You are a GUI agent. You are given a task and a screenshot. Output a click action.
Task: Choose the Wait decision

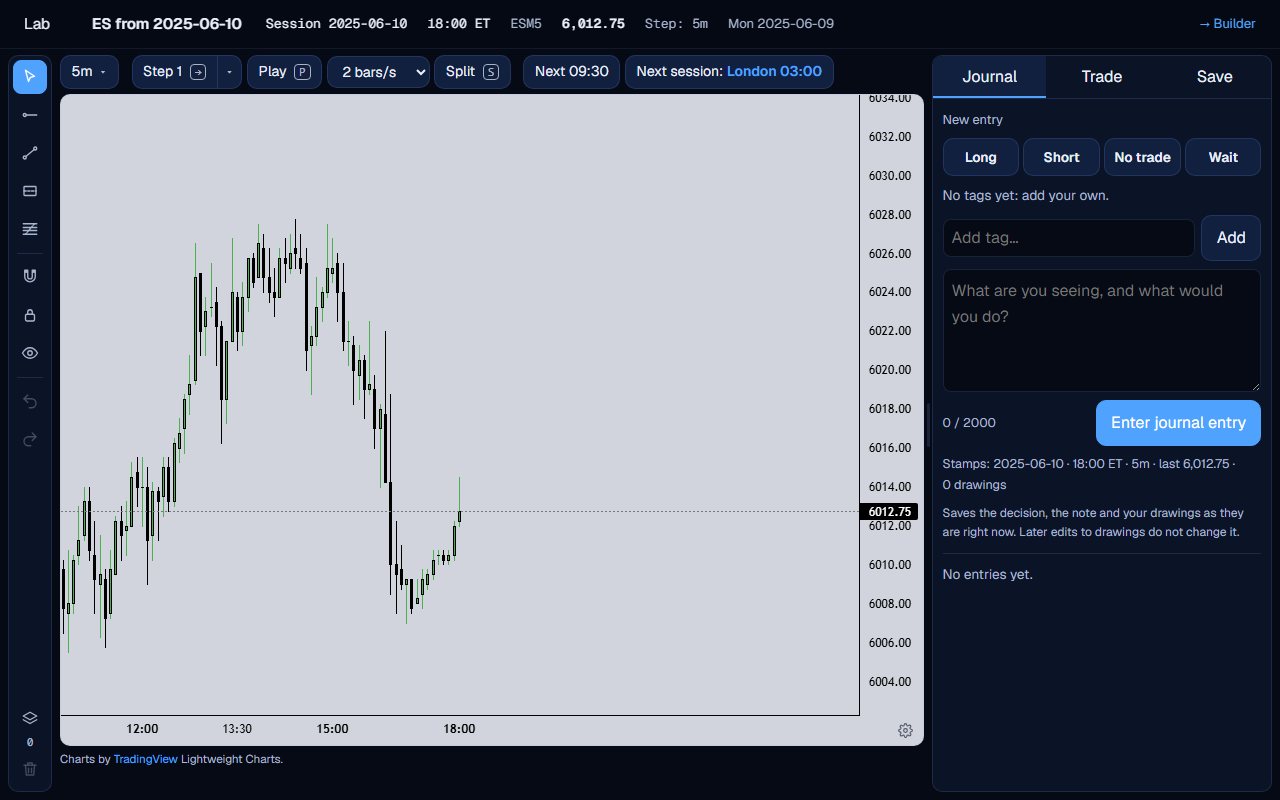[1223, 157]
